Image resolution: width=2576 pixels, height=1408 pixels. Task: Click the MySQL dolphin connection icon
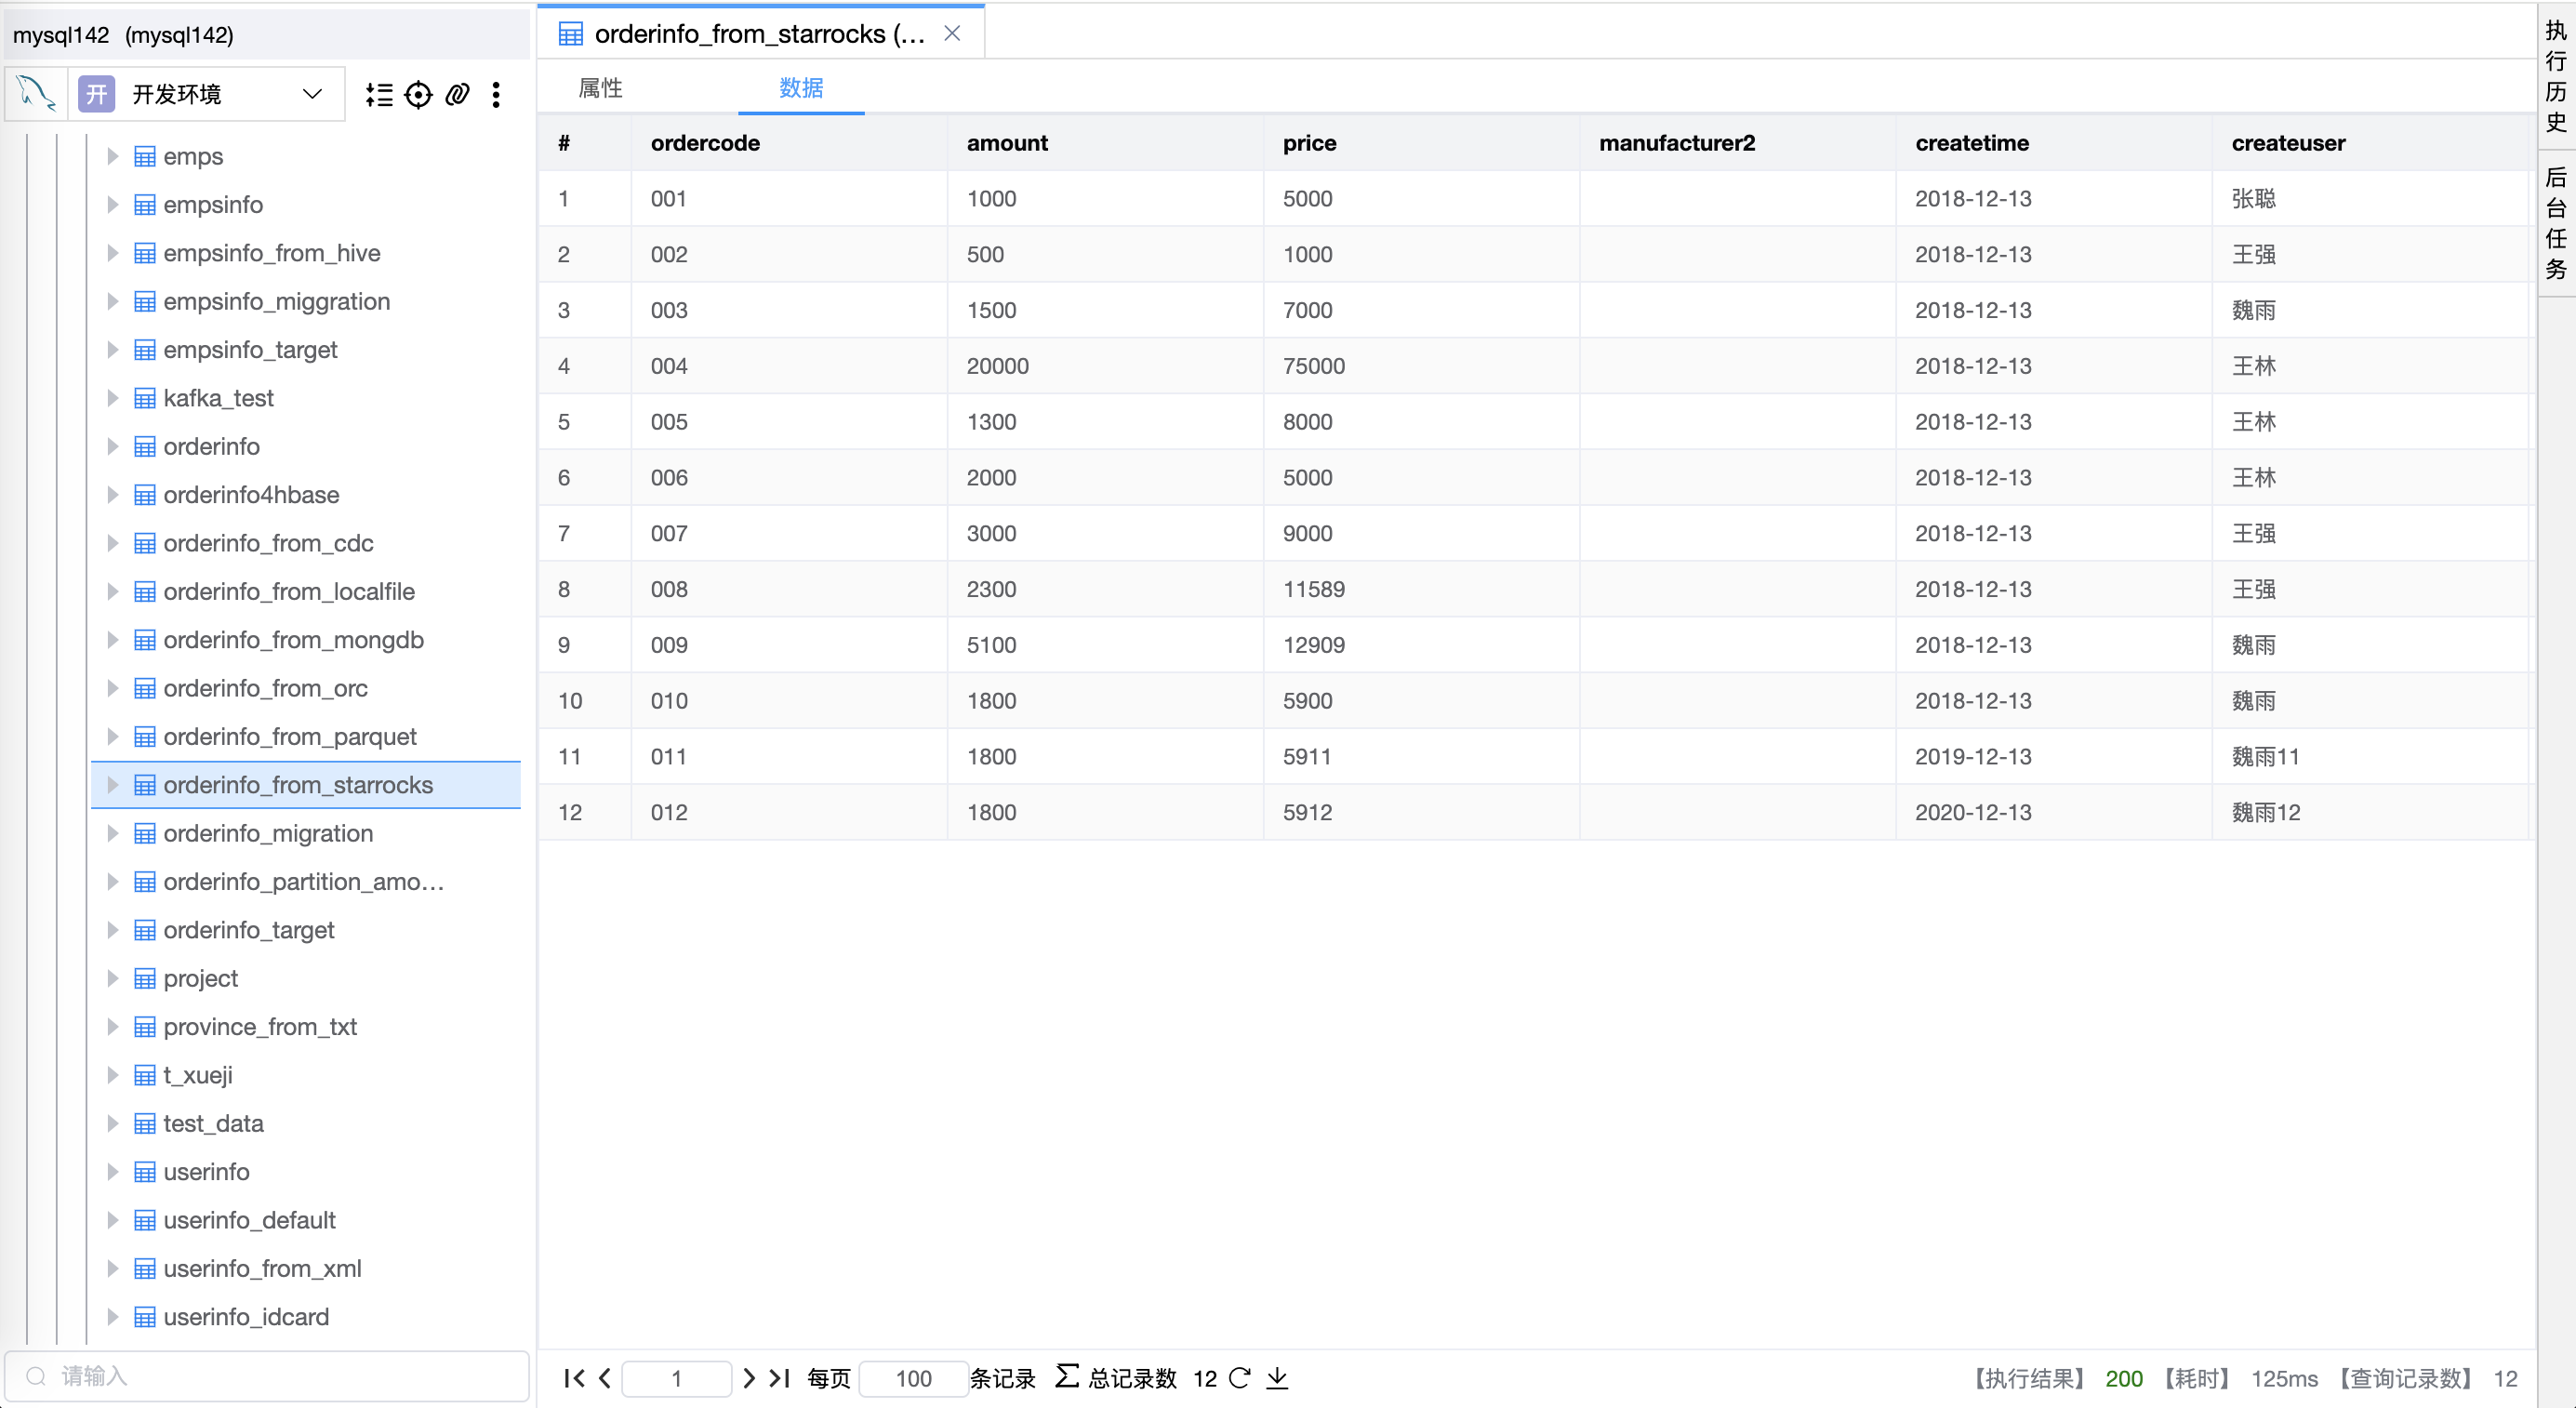pos(36,94)
